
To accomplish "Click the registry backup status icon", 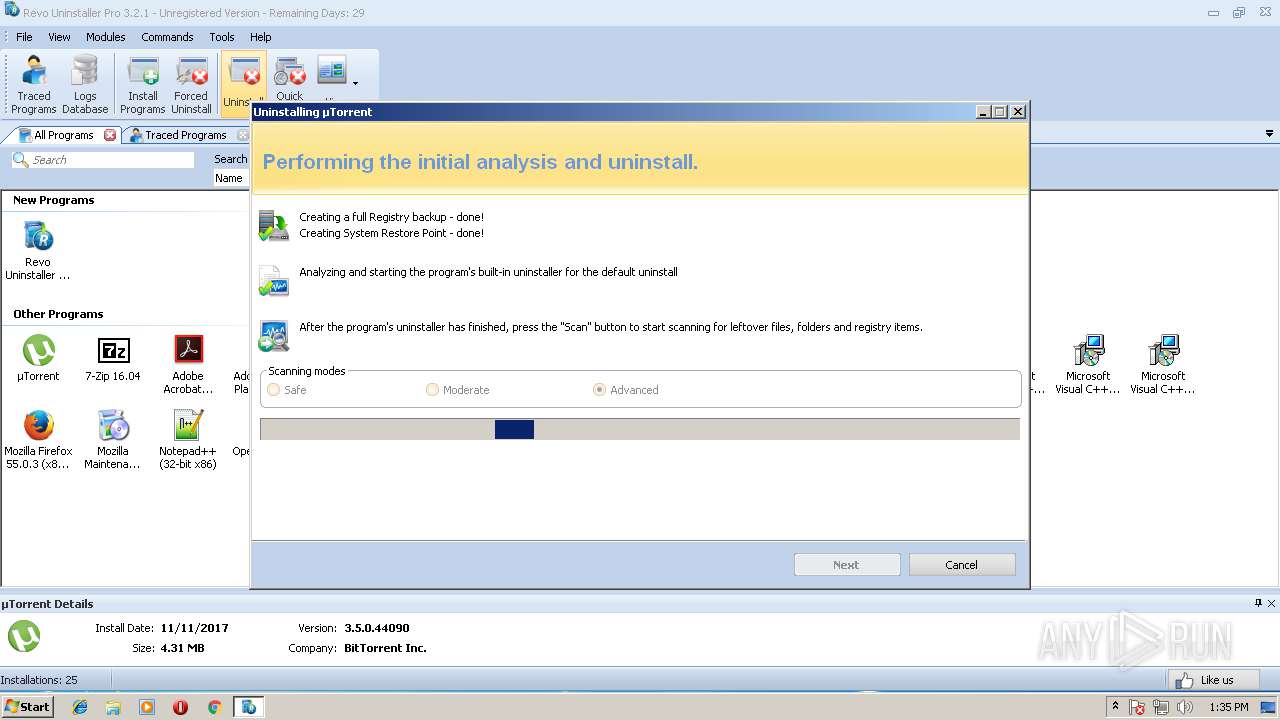I will [x=273, y=225].
